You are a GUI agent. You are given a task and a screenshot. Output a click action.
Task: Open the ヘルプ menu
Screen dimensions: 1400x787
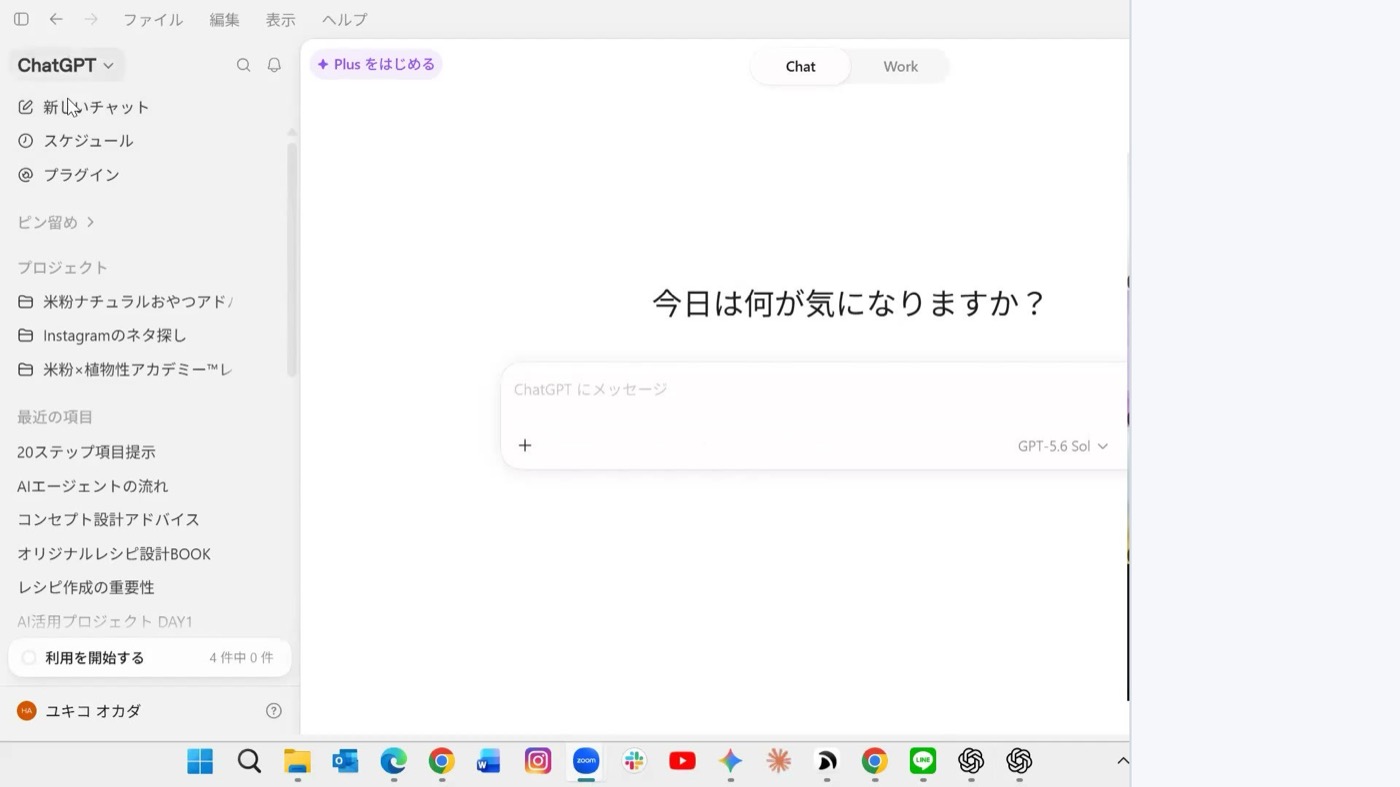point(345,19)
